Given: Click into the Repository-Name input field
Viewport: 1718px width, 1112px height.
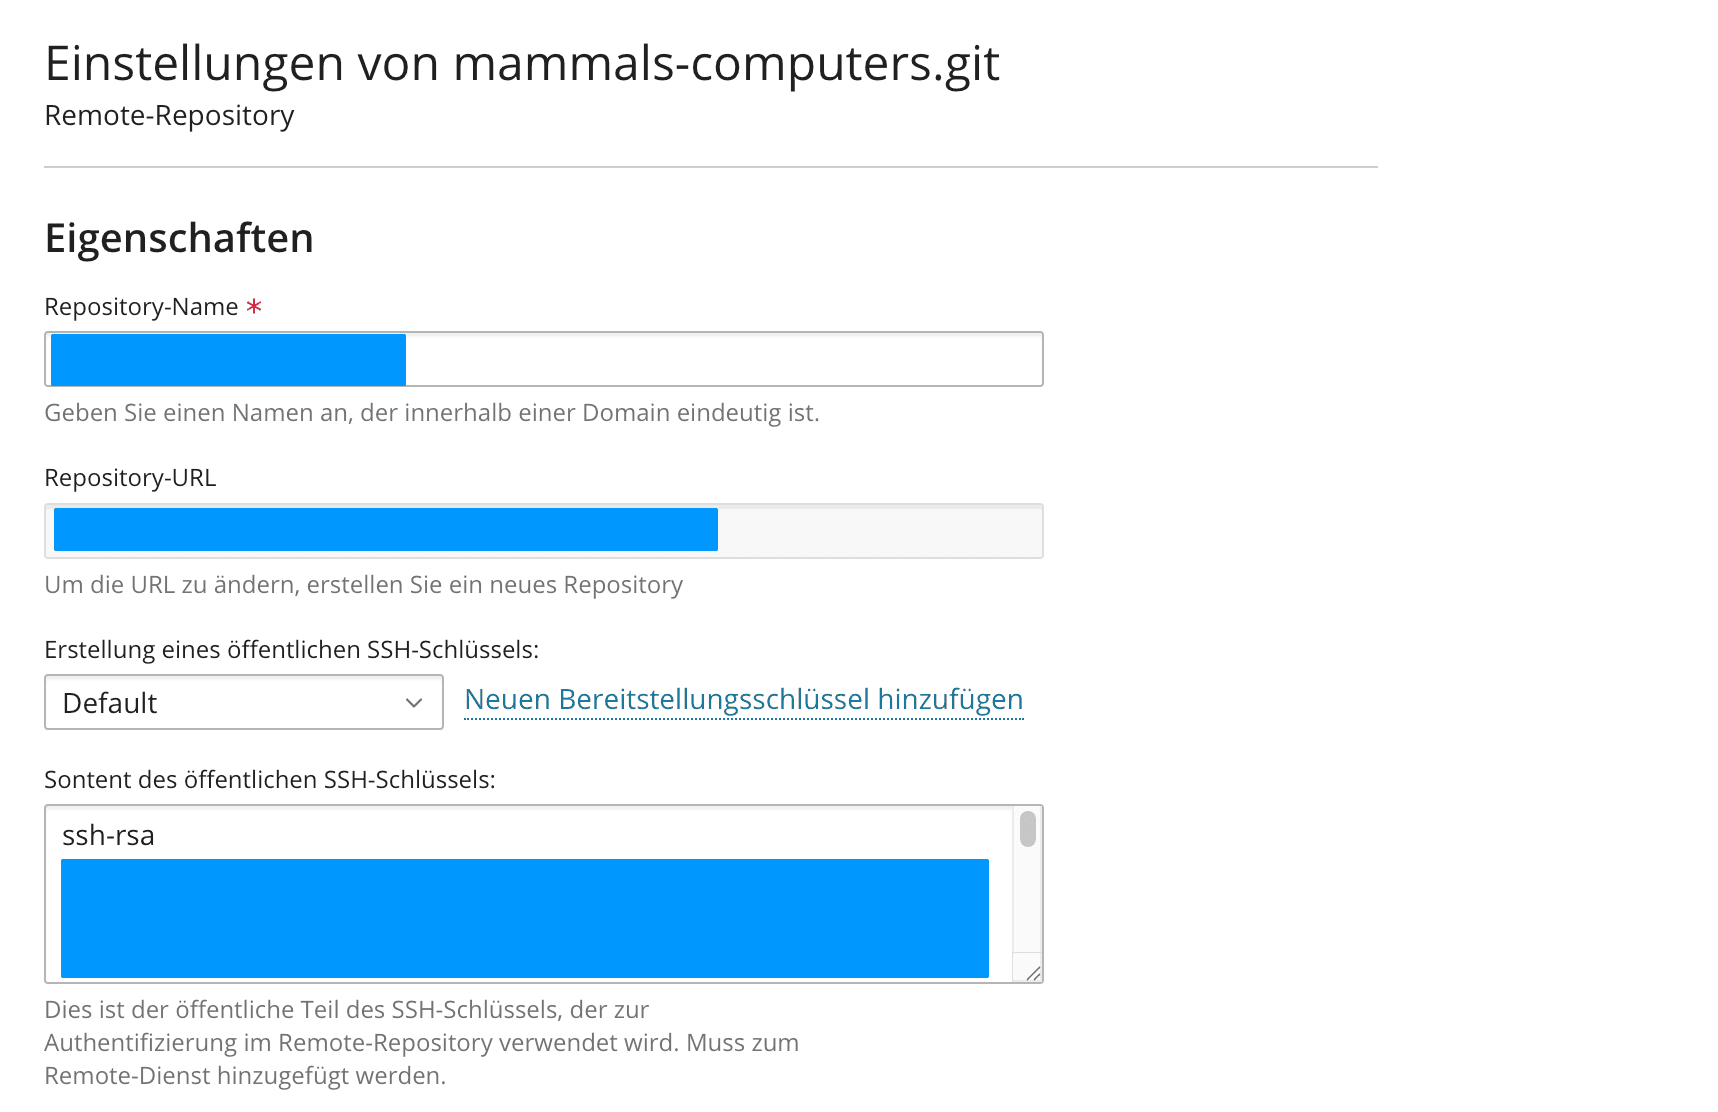Looking at the screenshot, I should pos(720,359).
